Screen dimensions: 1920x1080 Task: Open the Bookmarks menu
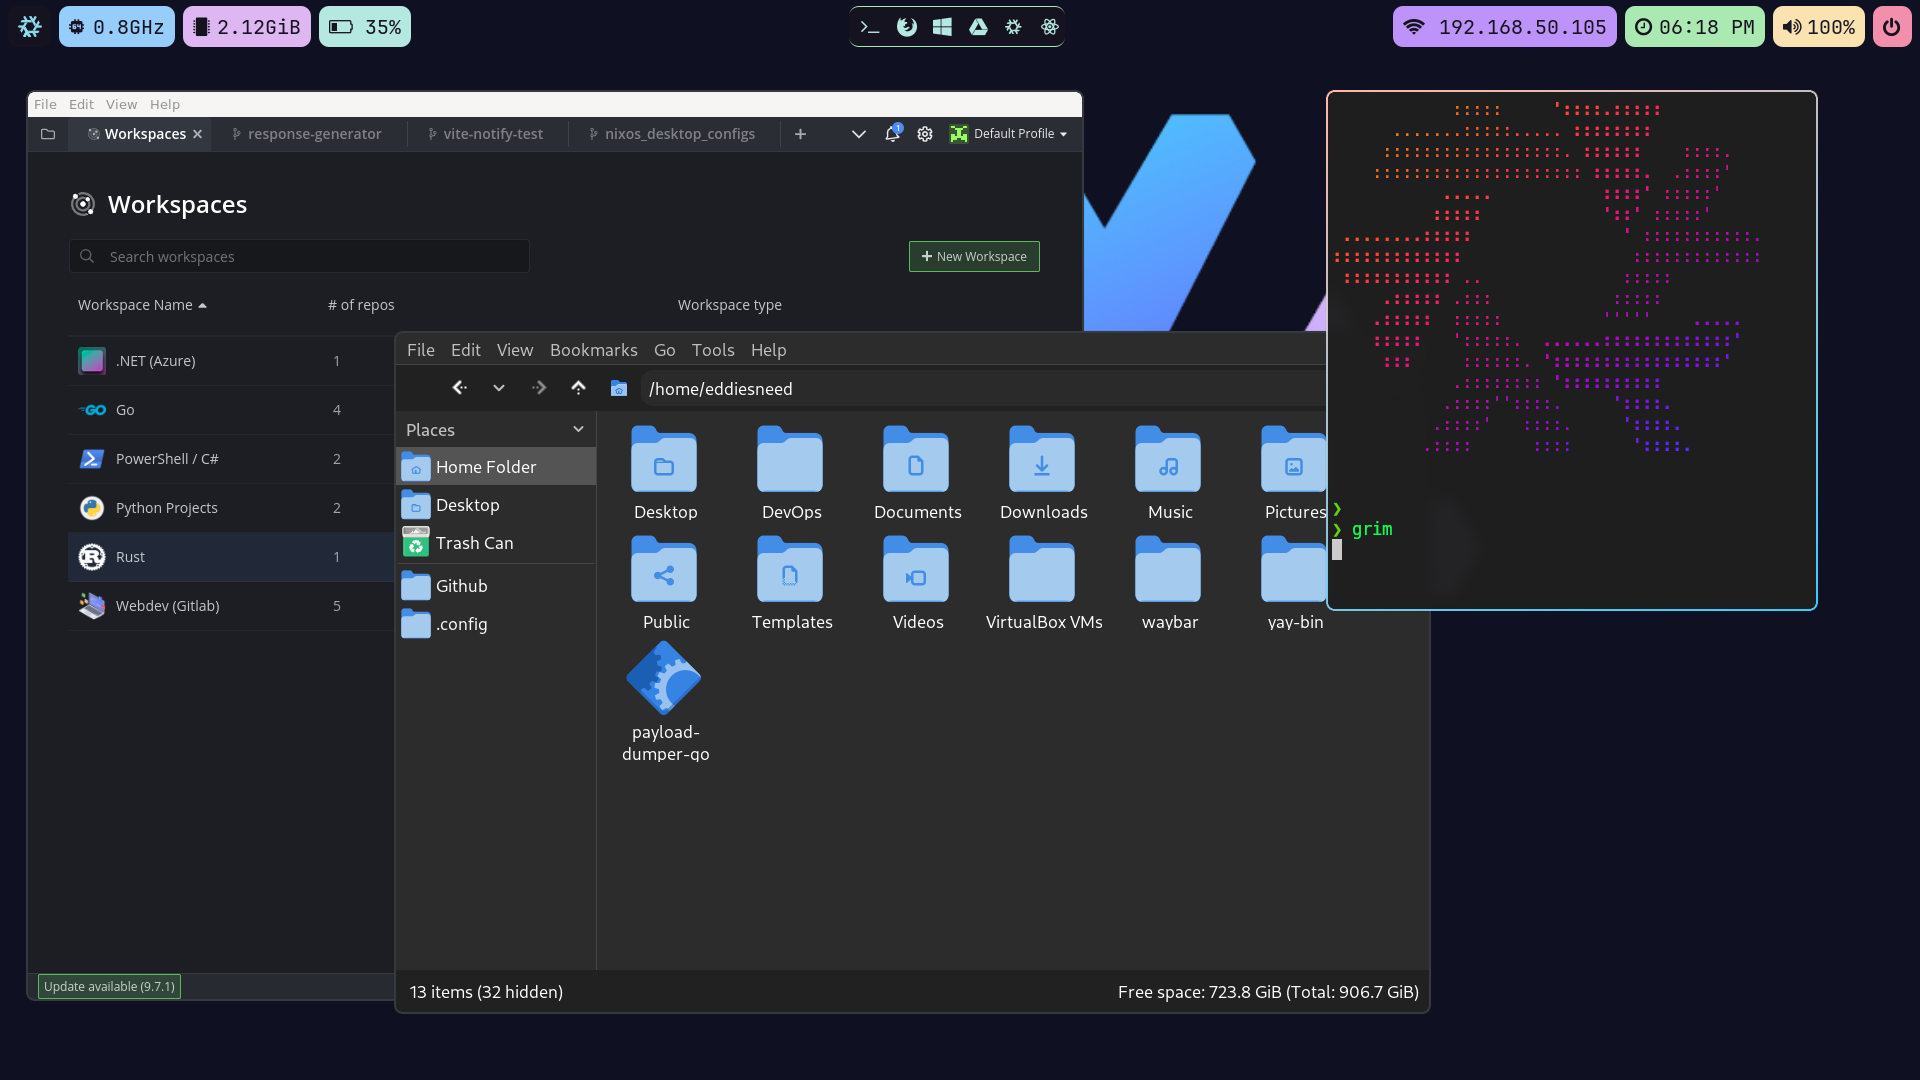pyautogui.click(x=593, y=350)
